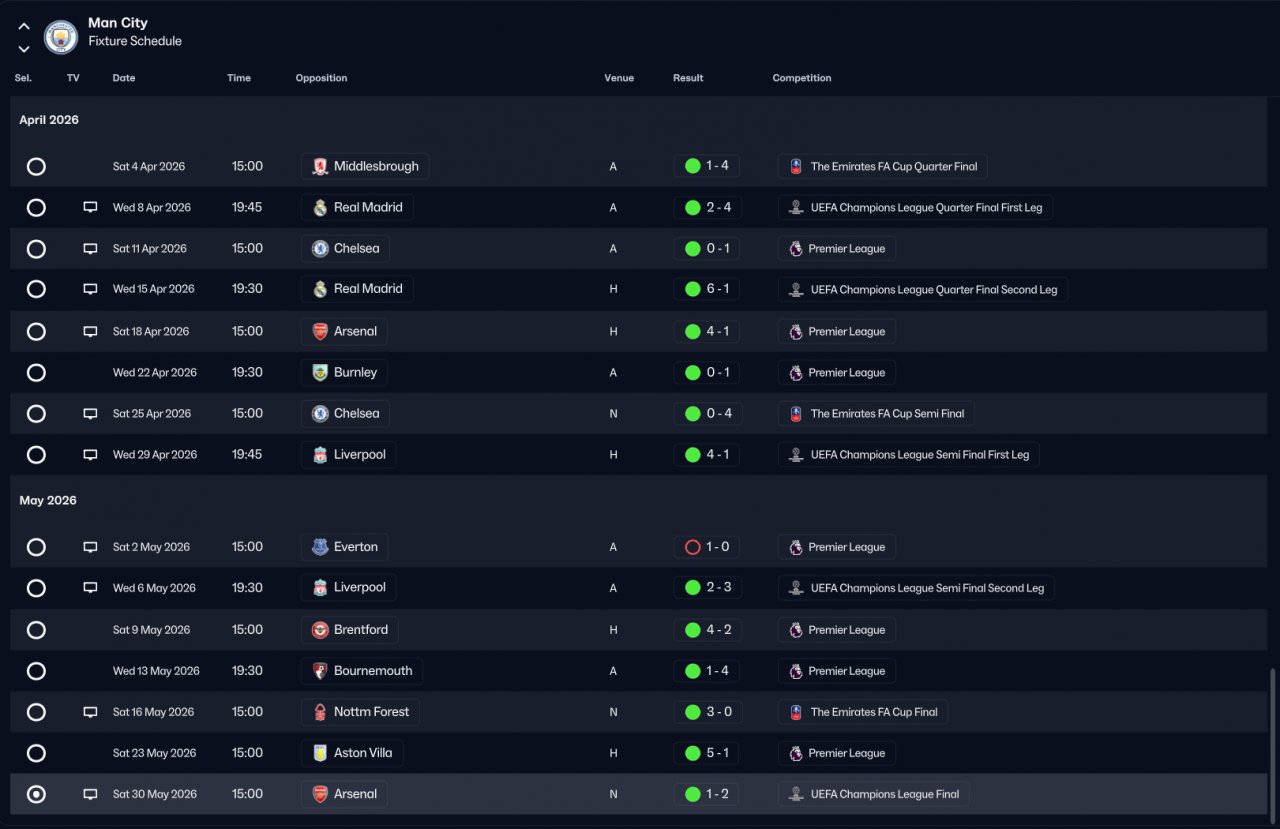Click Premier League icon on Brentford row
The height and width of the screenshot is (829, 1280).
(x=796, y=631)
